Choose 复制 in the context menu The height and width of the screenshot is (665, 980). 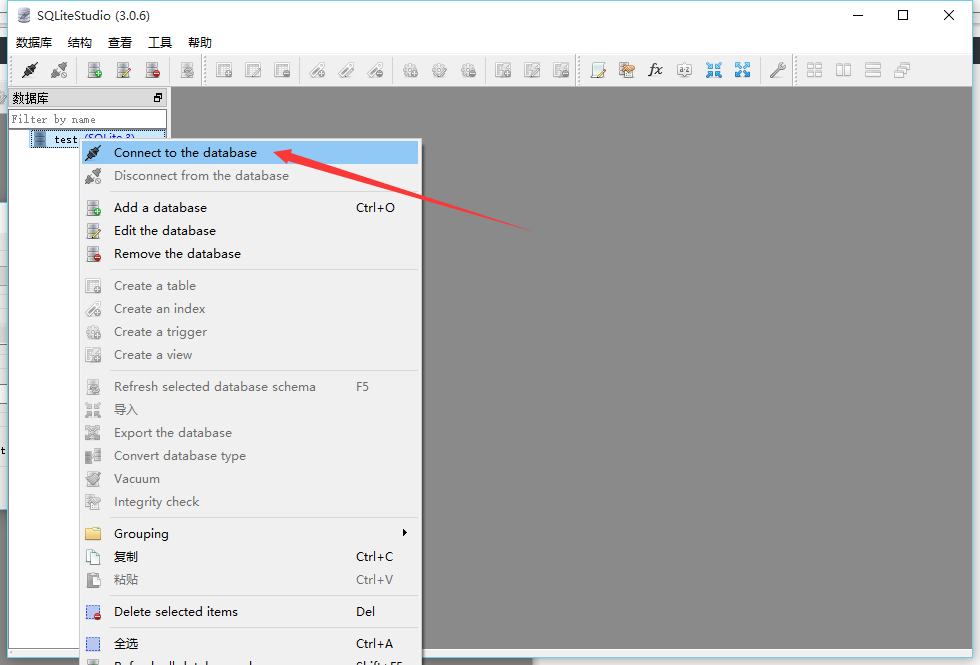(x=250, y=557)
